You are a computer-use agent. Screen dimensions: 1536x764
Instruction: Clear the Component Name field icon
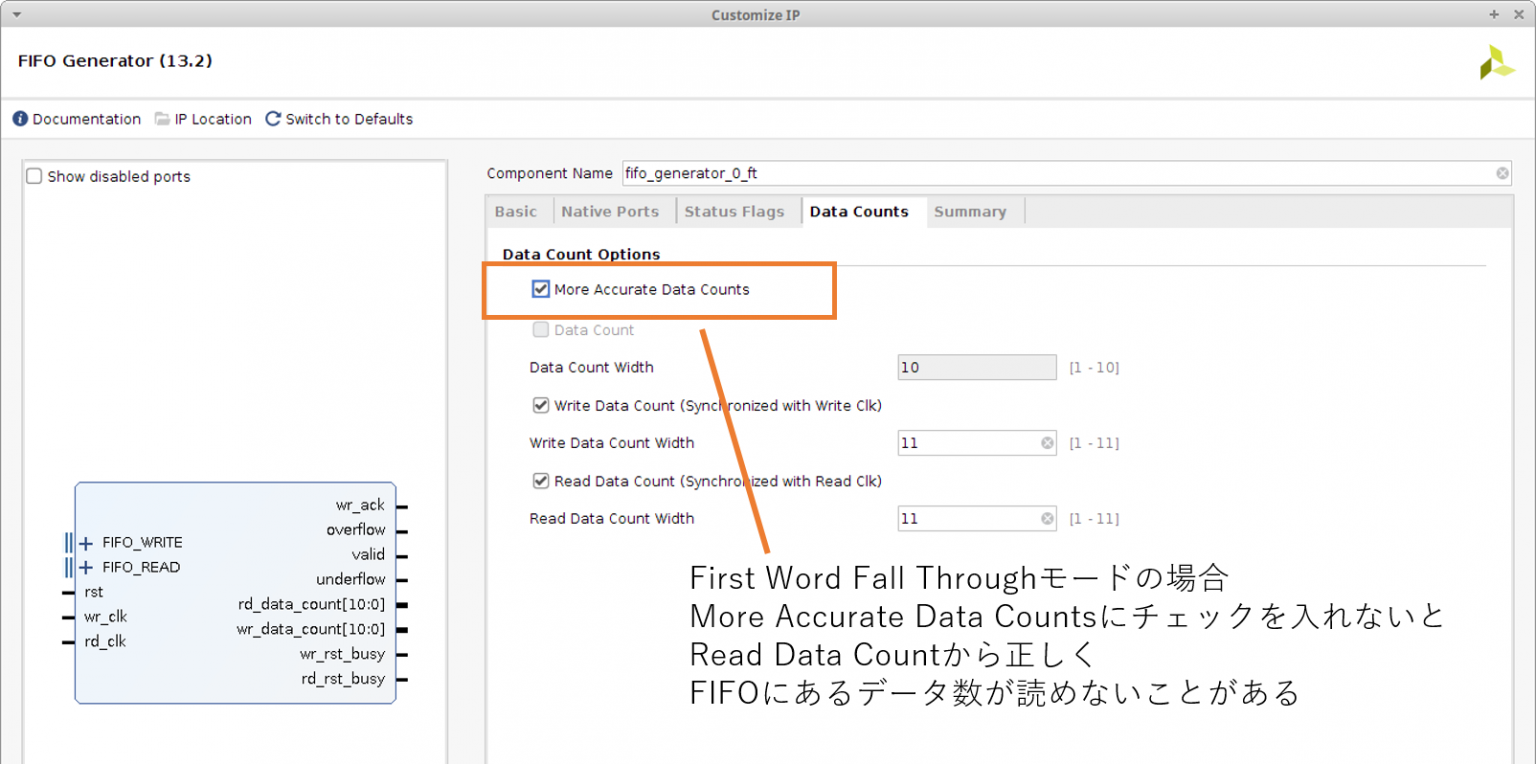click(x=1502, y=174)
